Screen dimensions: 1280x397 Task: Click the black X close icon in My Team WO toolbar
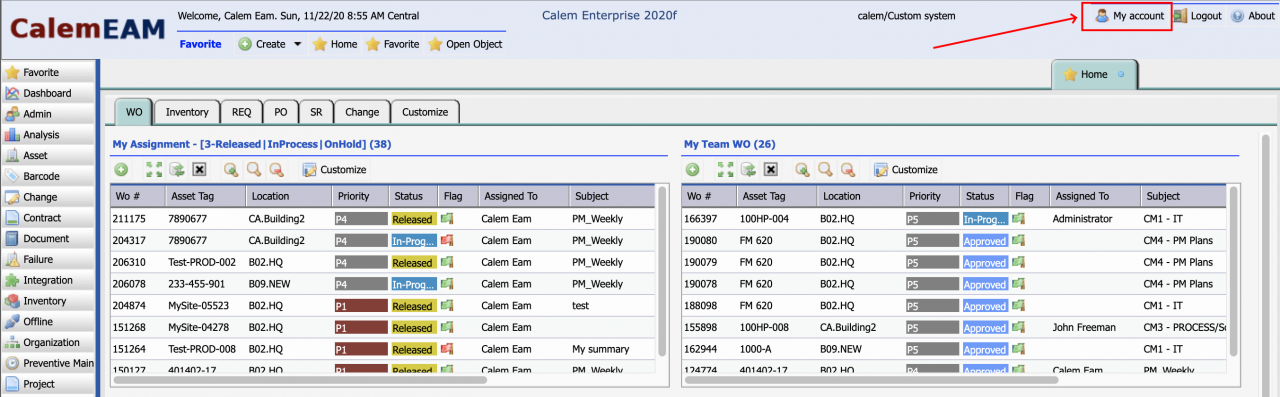click(x=770, y=170)
